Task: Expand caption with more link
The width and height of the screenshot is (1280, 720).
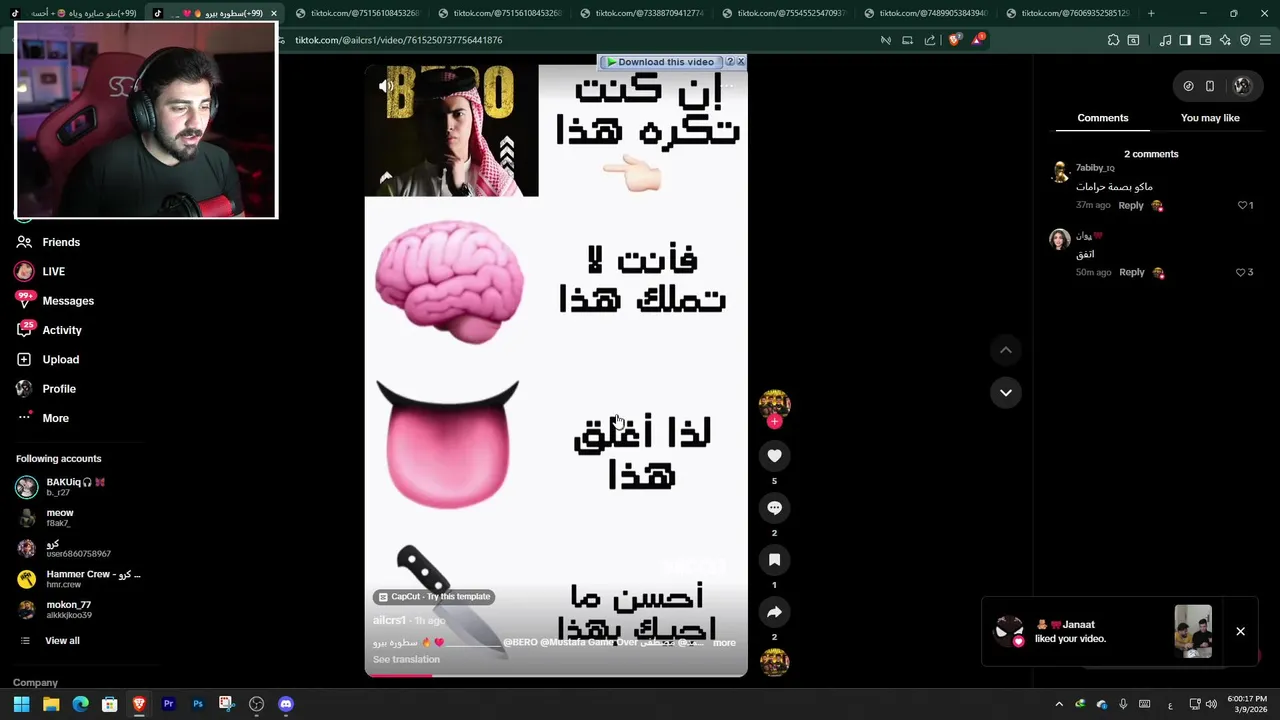Action: 724,643
